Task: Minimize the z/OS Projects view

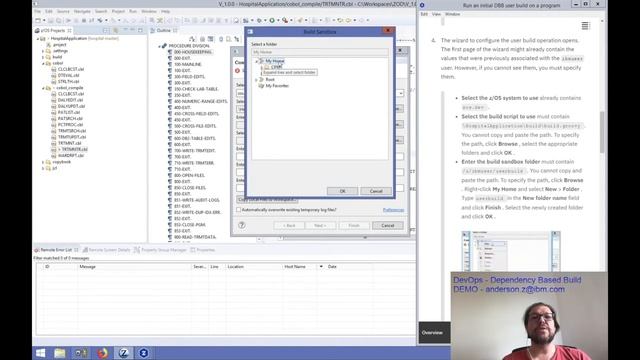Action: tap(133, 31)
